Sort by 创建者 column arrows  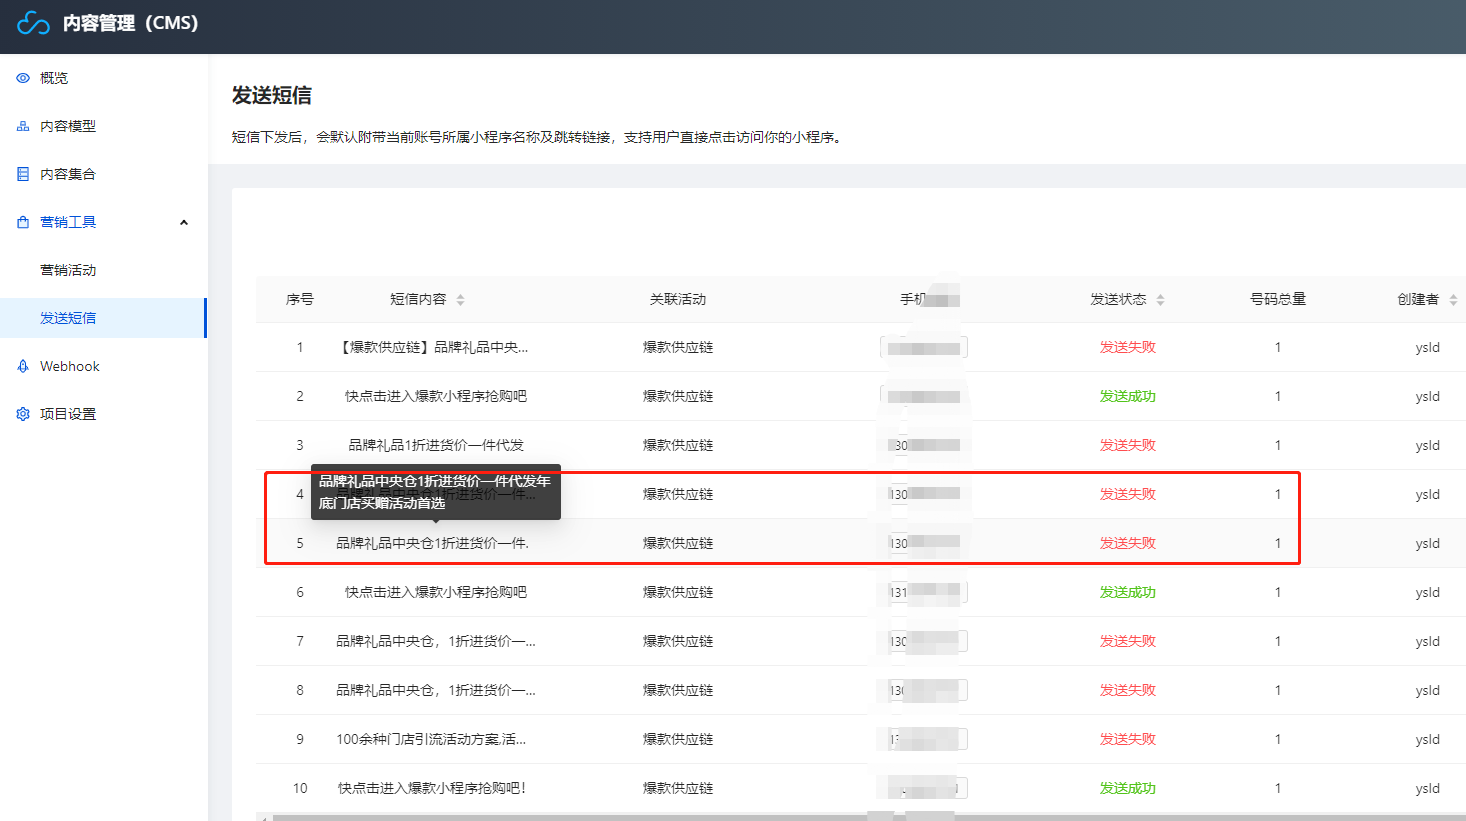pyautogui.click(x=1453, y=299)
